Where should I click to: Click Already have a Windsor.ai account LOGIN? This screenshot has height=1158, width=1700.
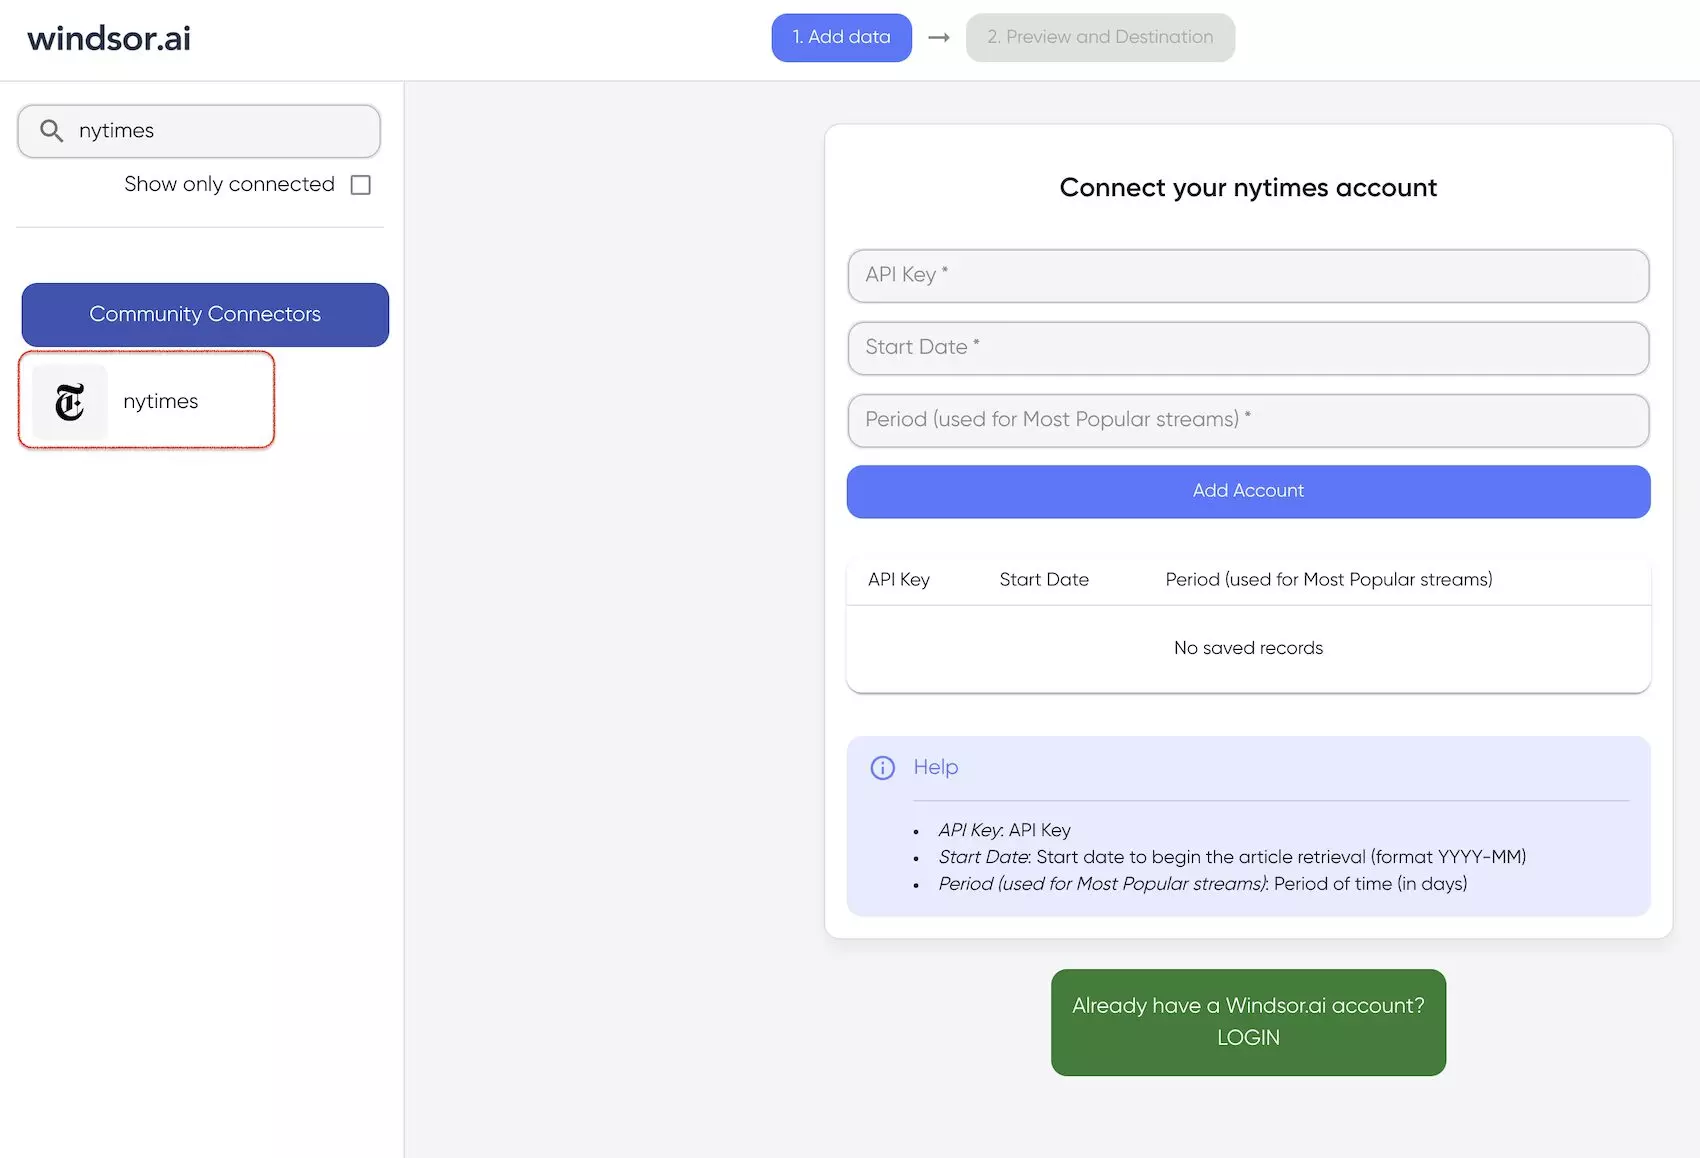1248,1022
